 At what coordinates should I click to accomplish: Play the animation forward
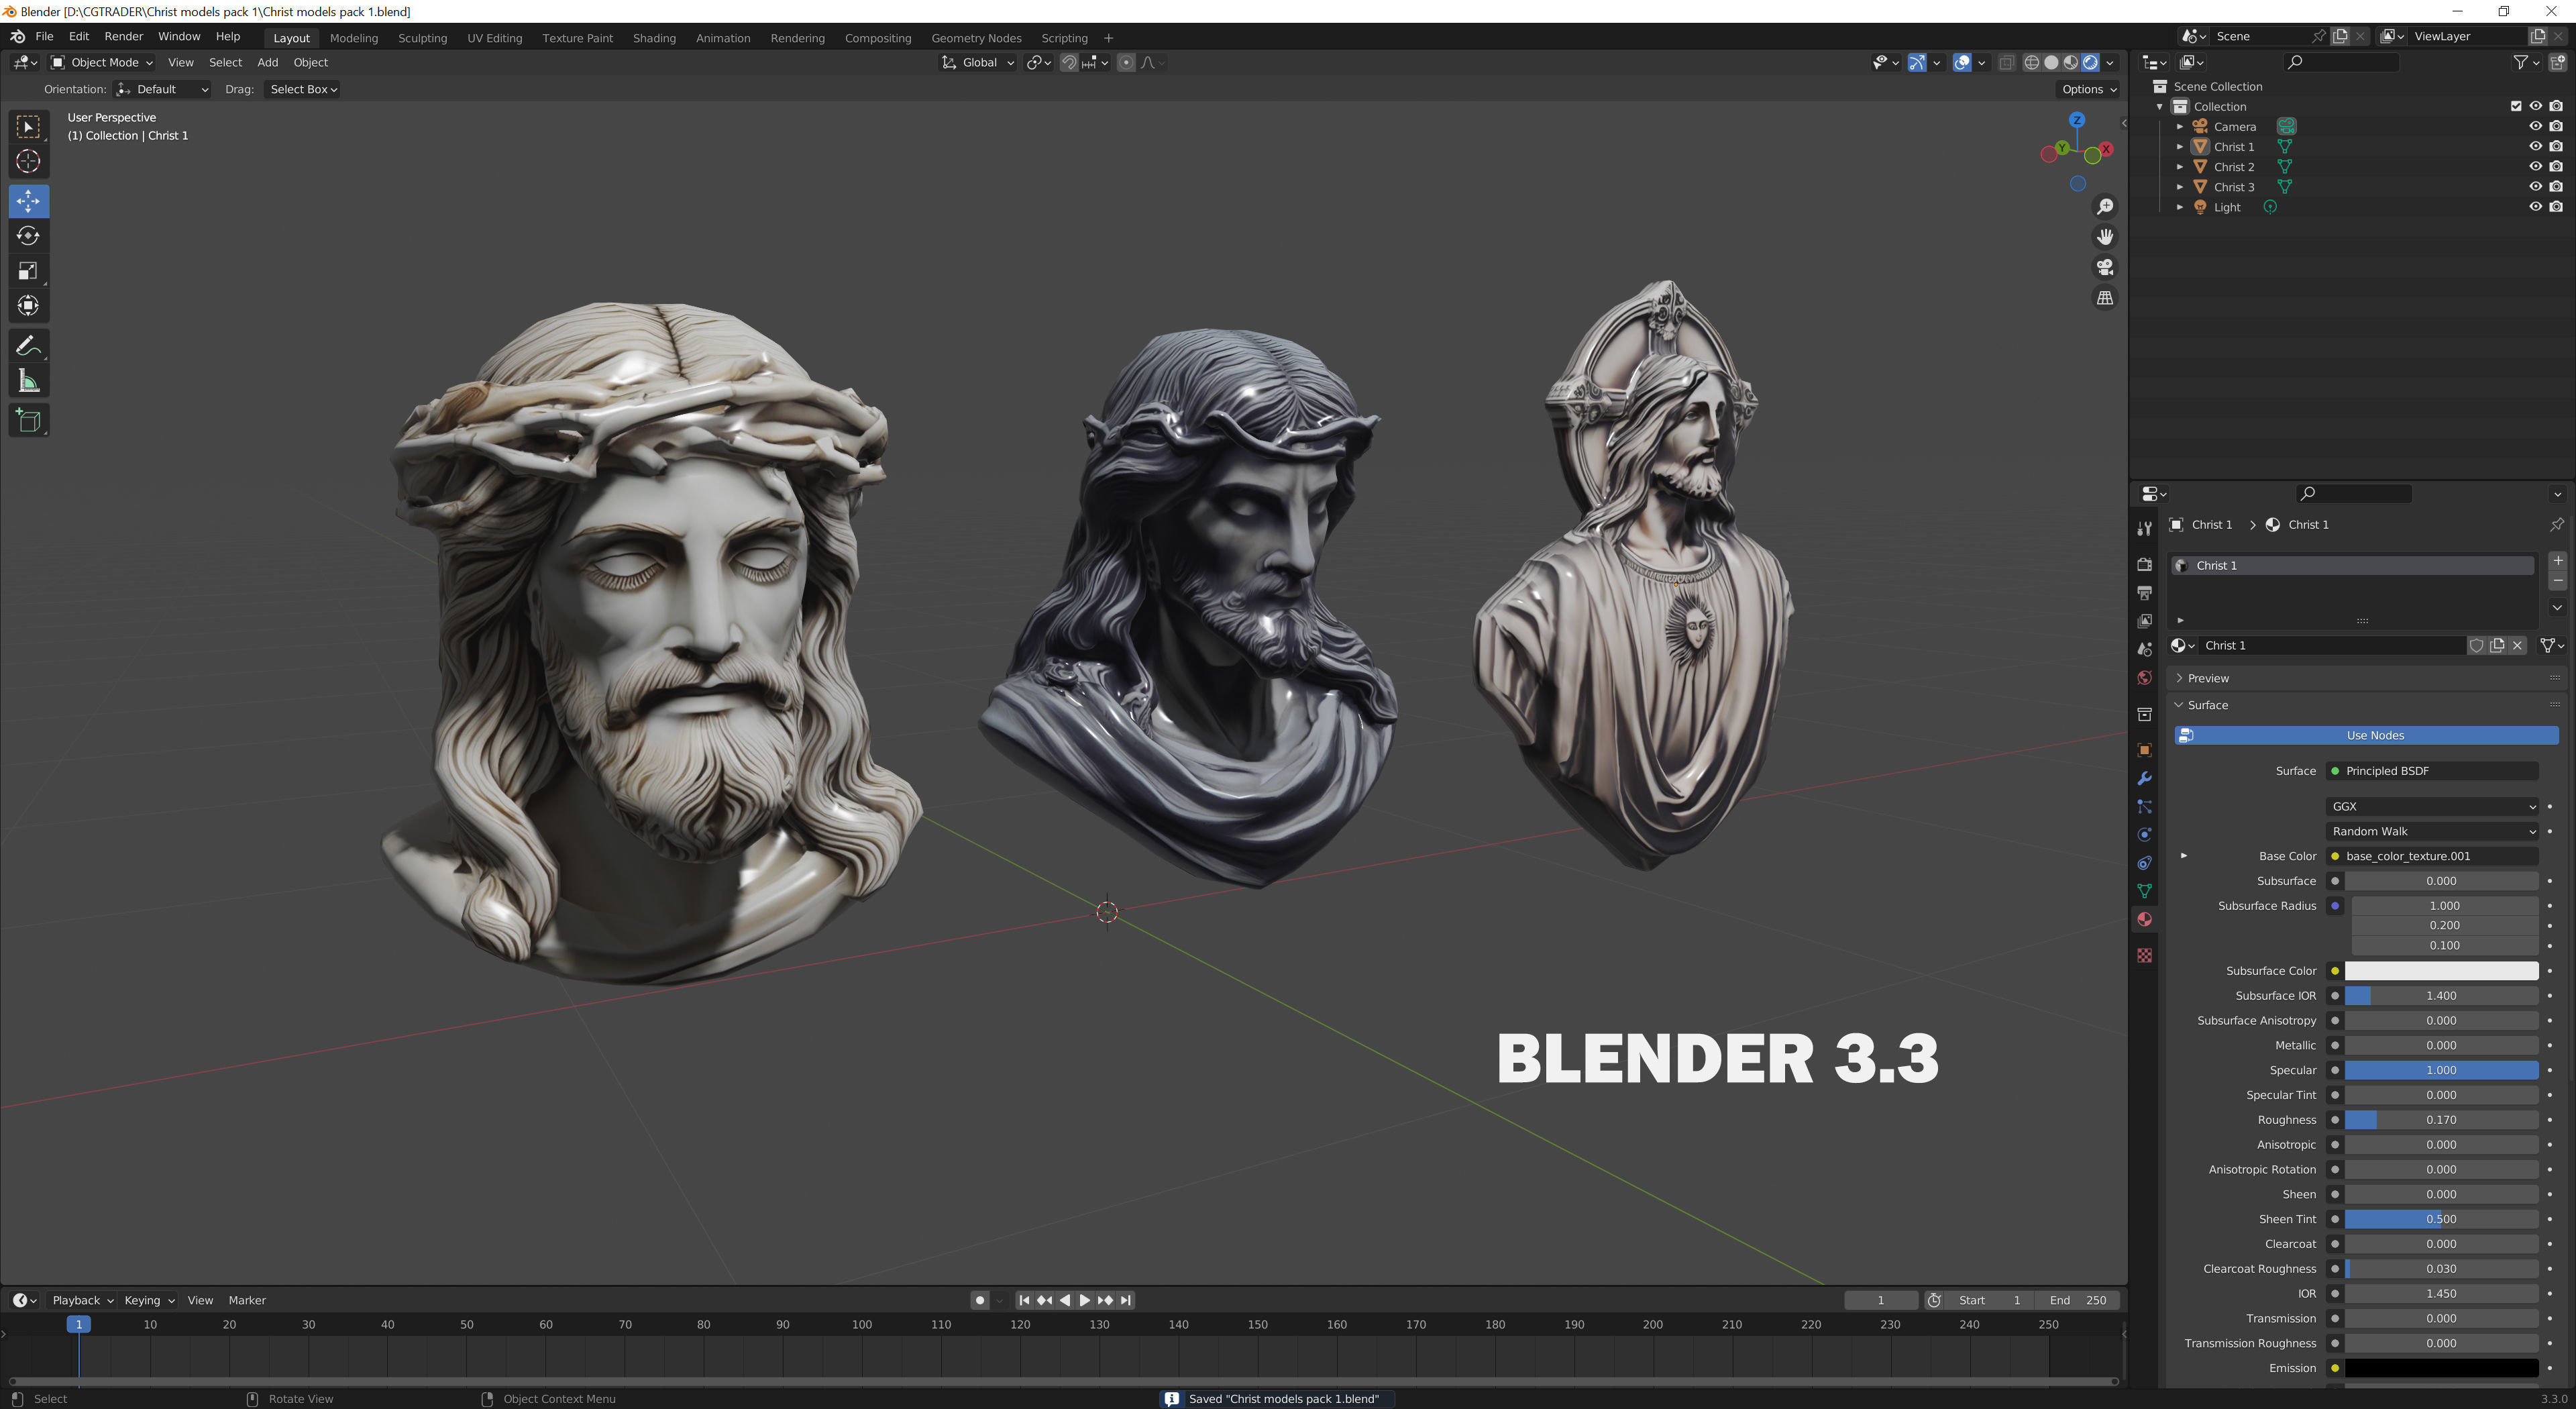(1084, 1300)
